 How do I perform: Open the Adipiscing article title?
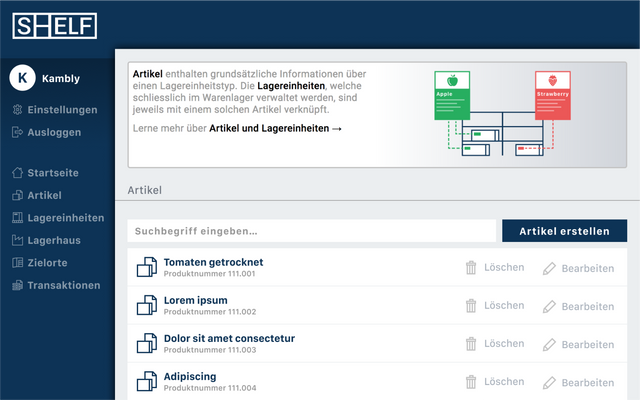pos(190,376)
